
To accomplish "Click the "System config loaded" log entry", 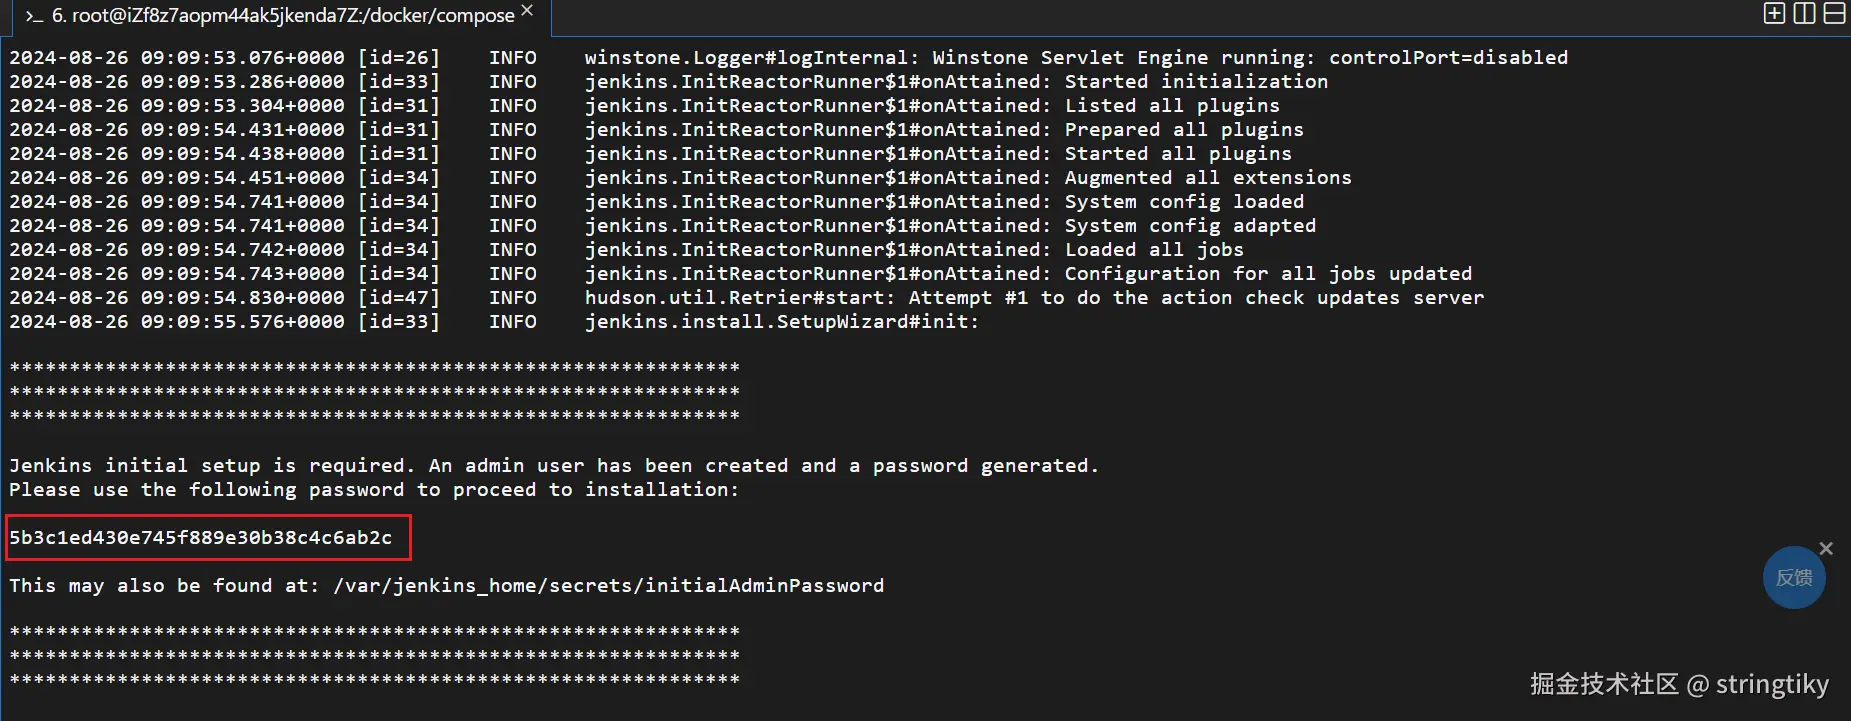I will click(1183, 202).
